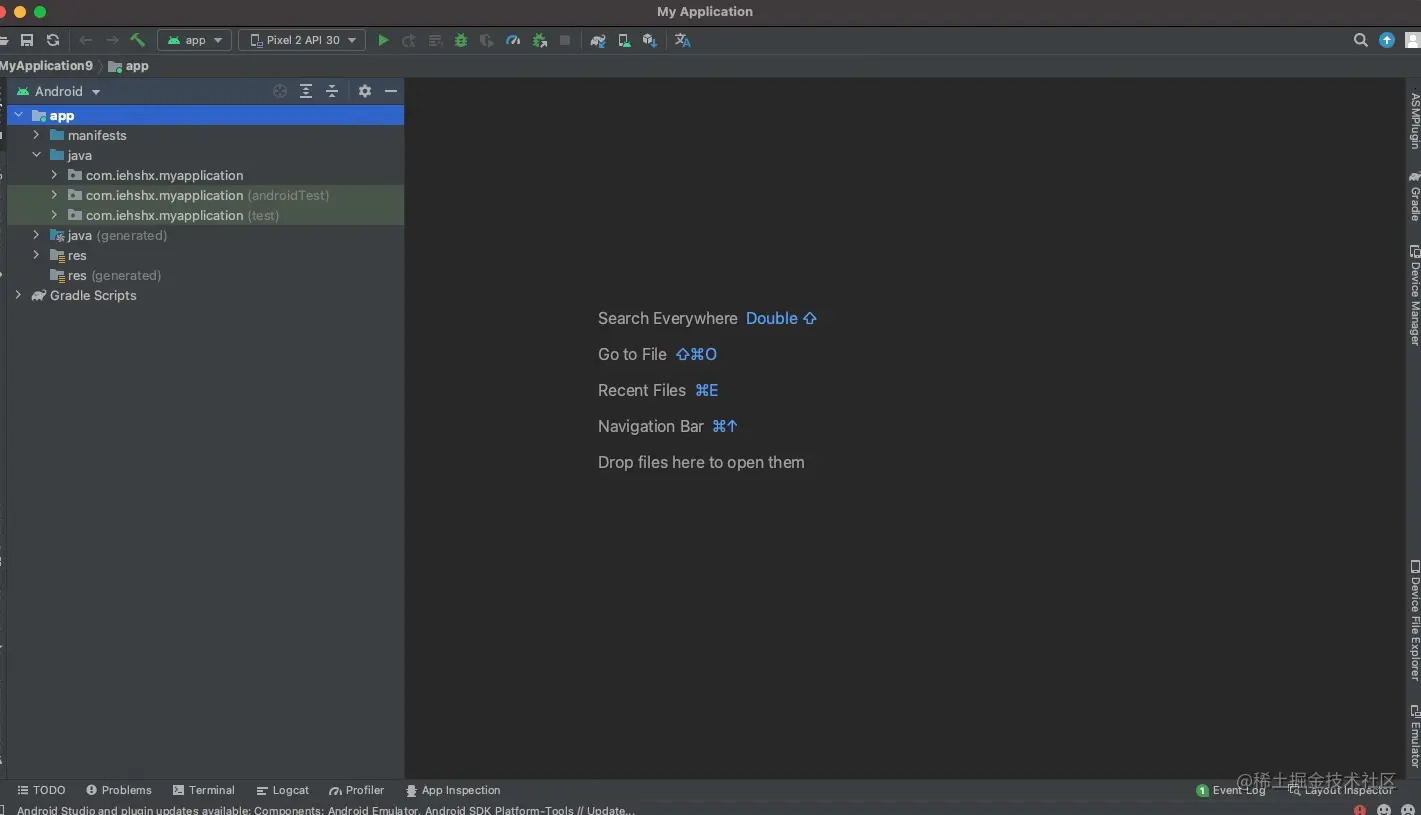Select the Gradle Scripts tree item

point(93,295)
